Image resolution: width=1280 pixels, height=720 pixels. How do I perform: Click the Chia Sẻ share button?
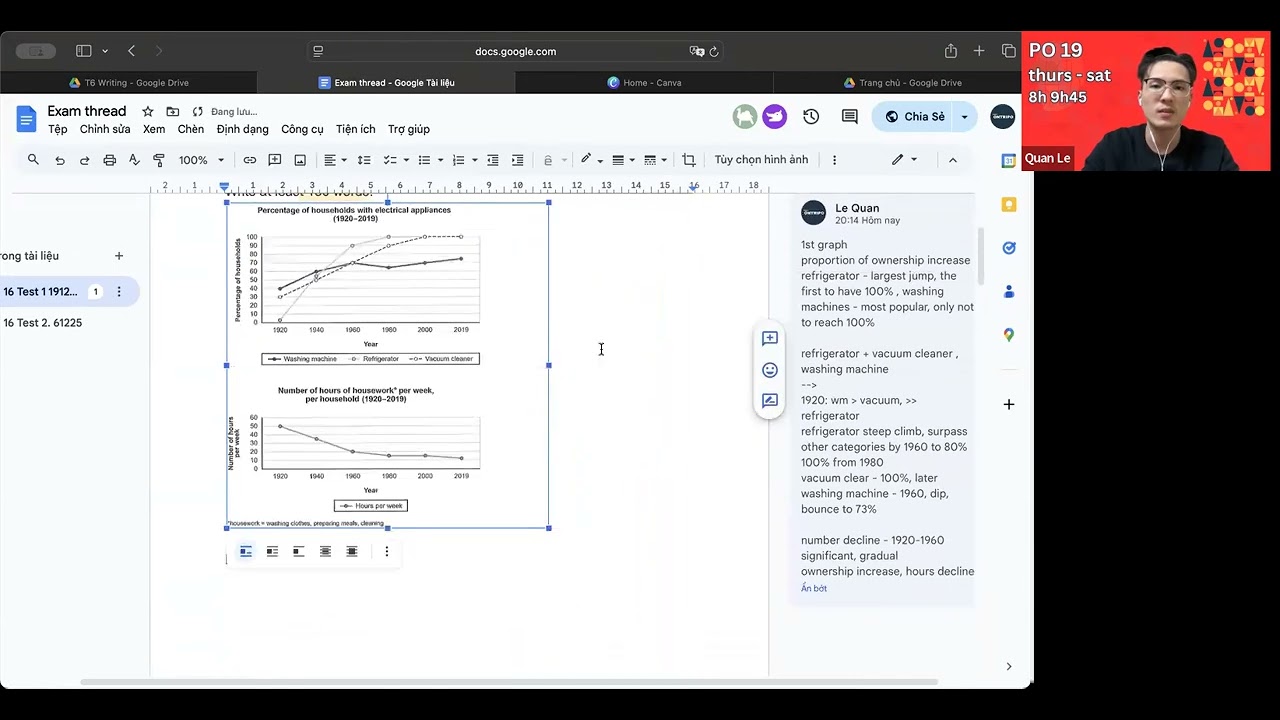pyautogui.click(x=914, y=117)
